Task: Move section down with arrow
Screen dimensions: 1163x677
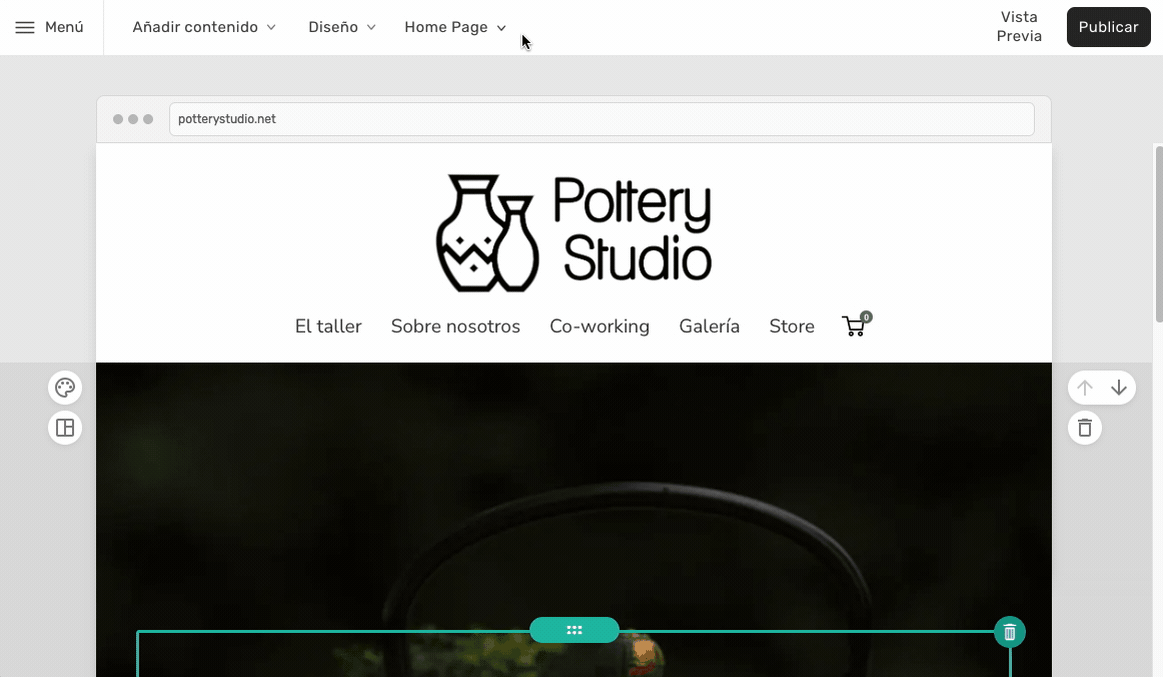Action: point(1118,388)
